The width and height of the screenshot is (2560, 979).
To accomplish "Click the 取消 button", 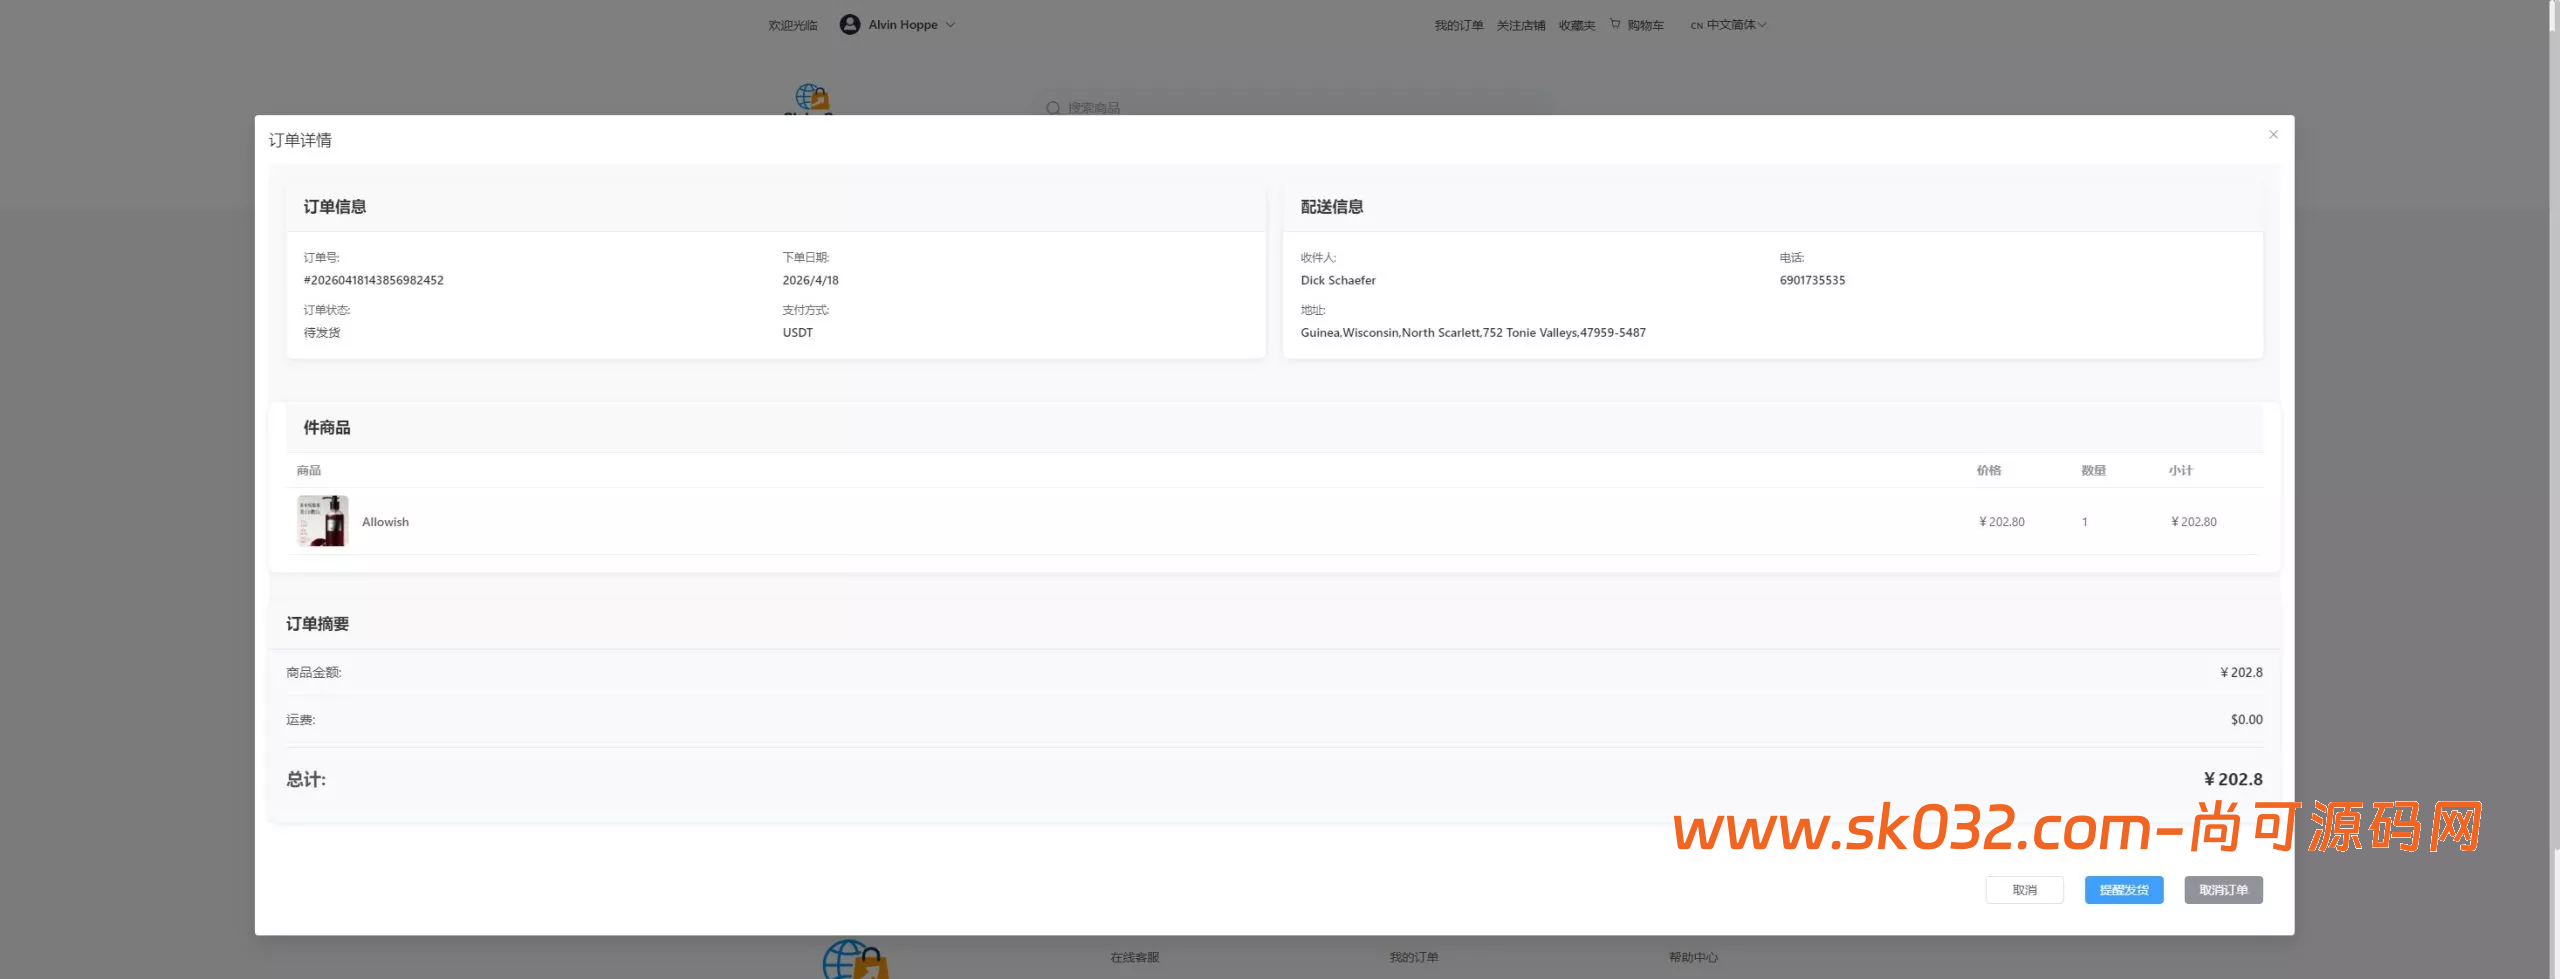I will click(2024, 890).
